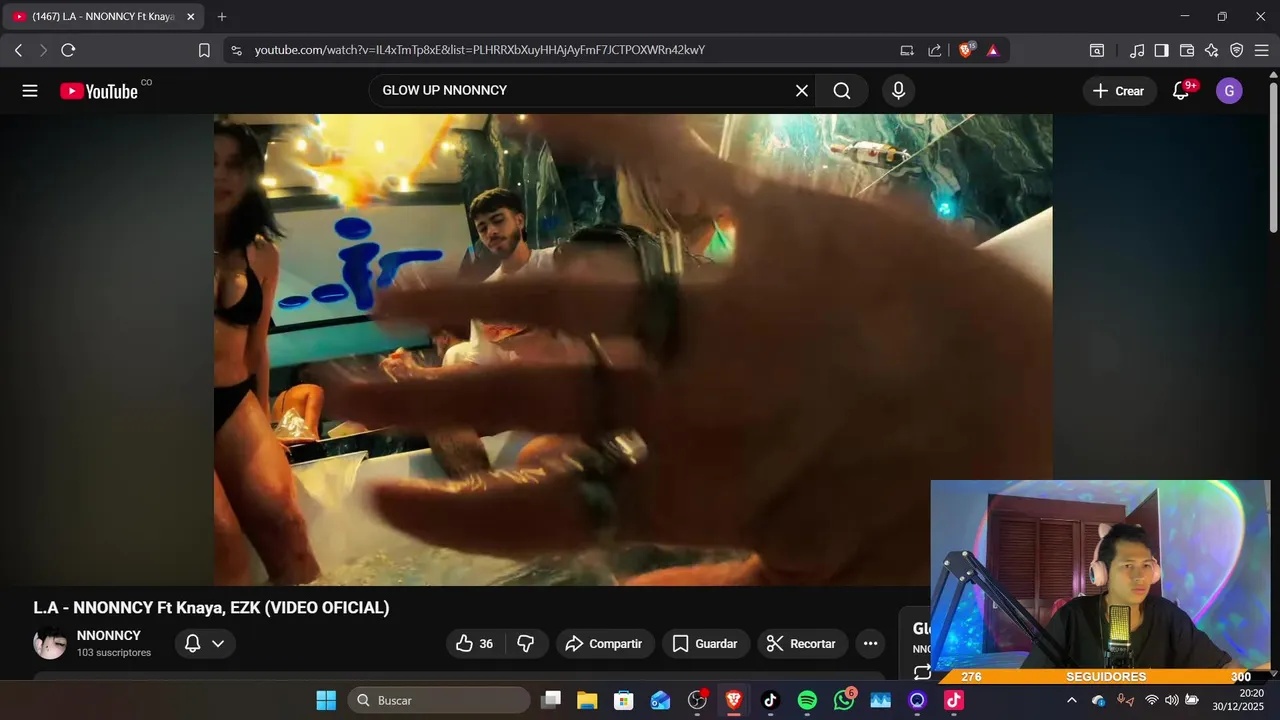The height and width of the screenshot is (720, 1280).
Task: View site information in address bar
Action: click(236, 50)
